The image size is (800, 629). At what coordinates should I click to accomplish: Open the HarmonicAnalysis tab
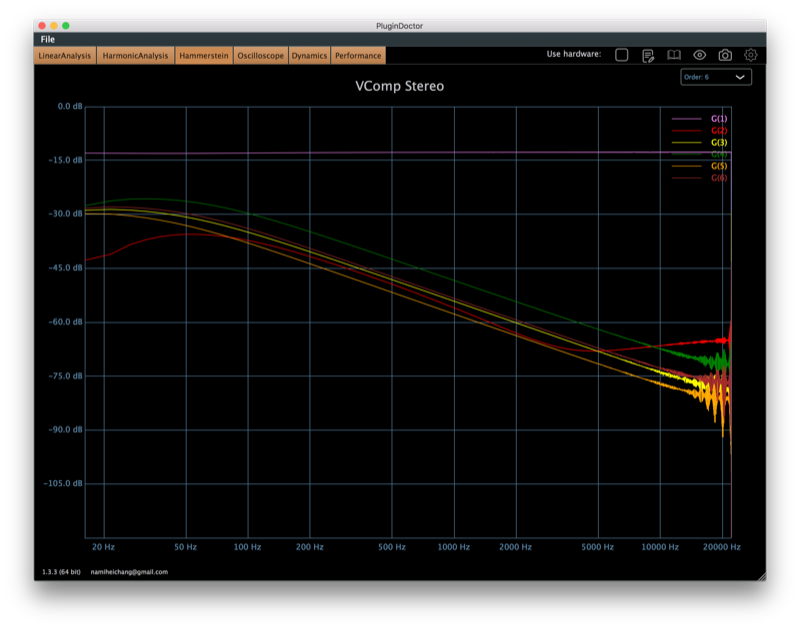point(135,56)
